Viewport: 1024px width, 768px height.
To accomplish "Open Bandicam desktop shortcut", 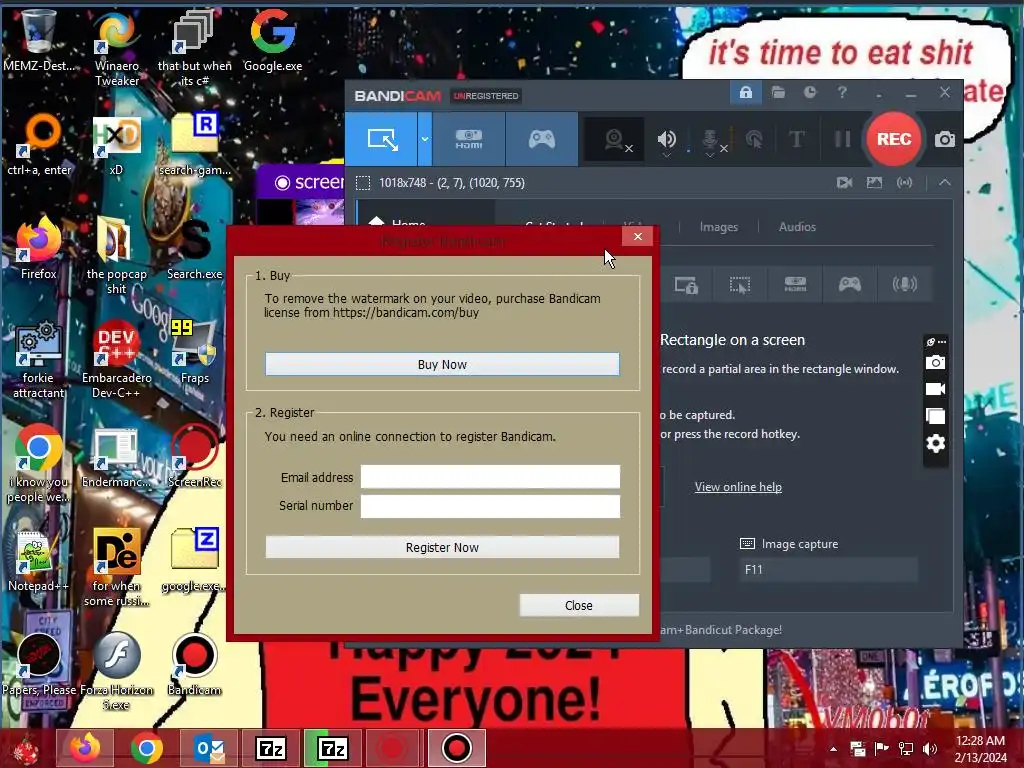I will click(x=194, y=665).
